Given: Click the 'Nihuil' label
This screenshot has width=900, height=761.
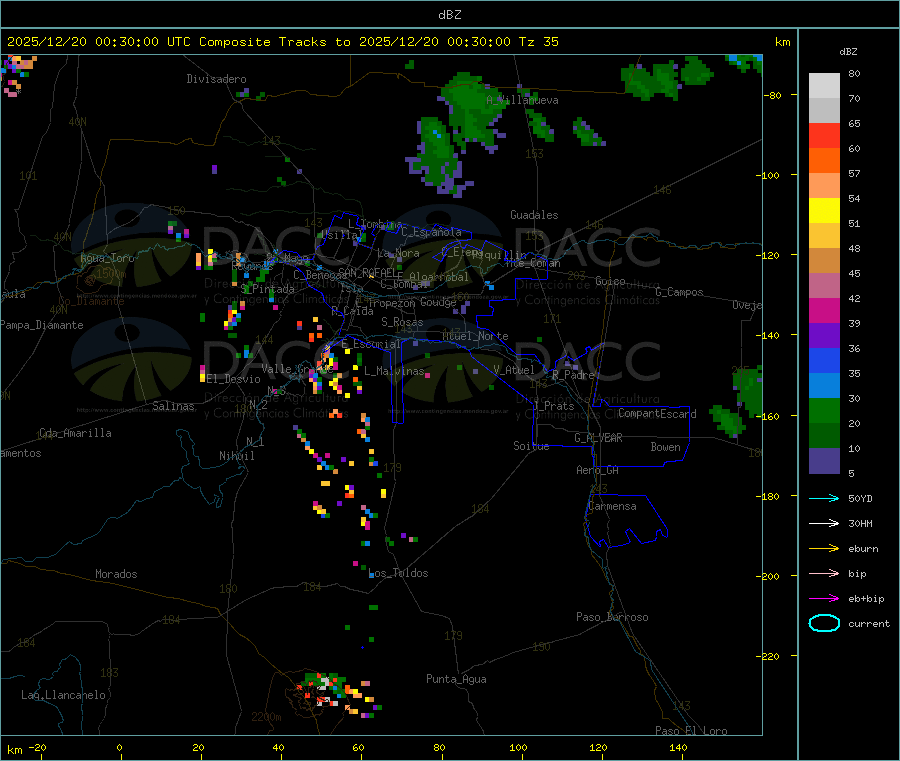Looking at the screenshot, I should pos(236,456).
